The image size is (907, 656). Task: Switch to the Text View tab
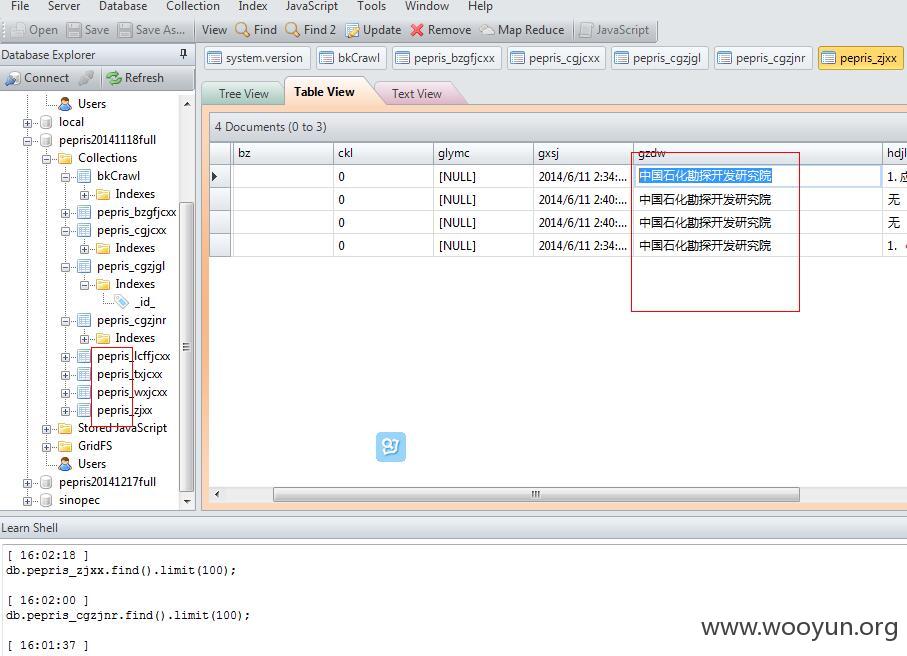pyautogui.click(x=416, y=93)
